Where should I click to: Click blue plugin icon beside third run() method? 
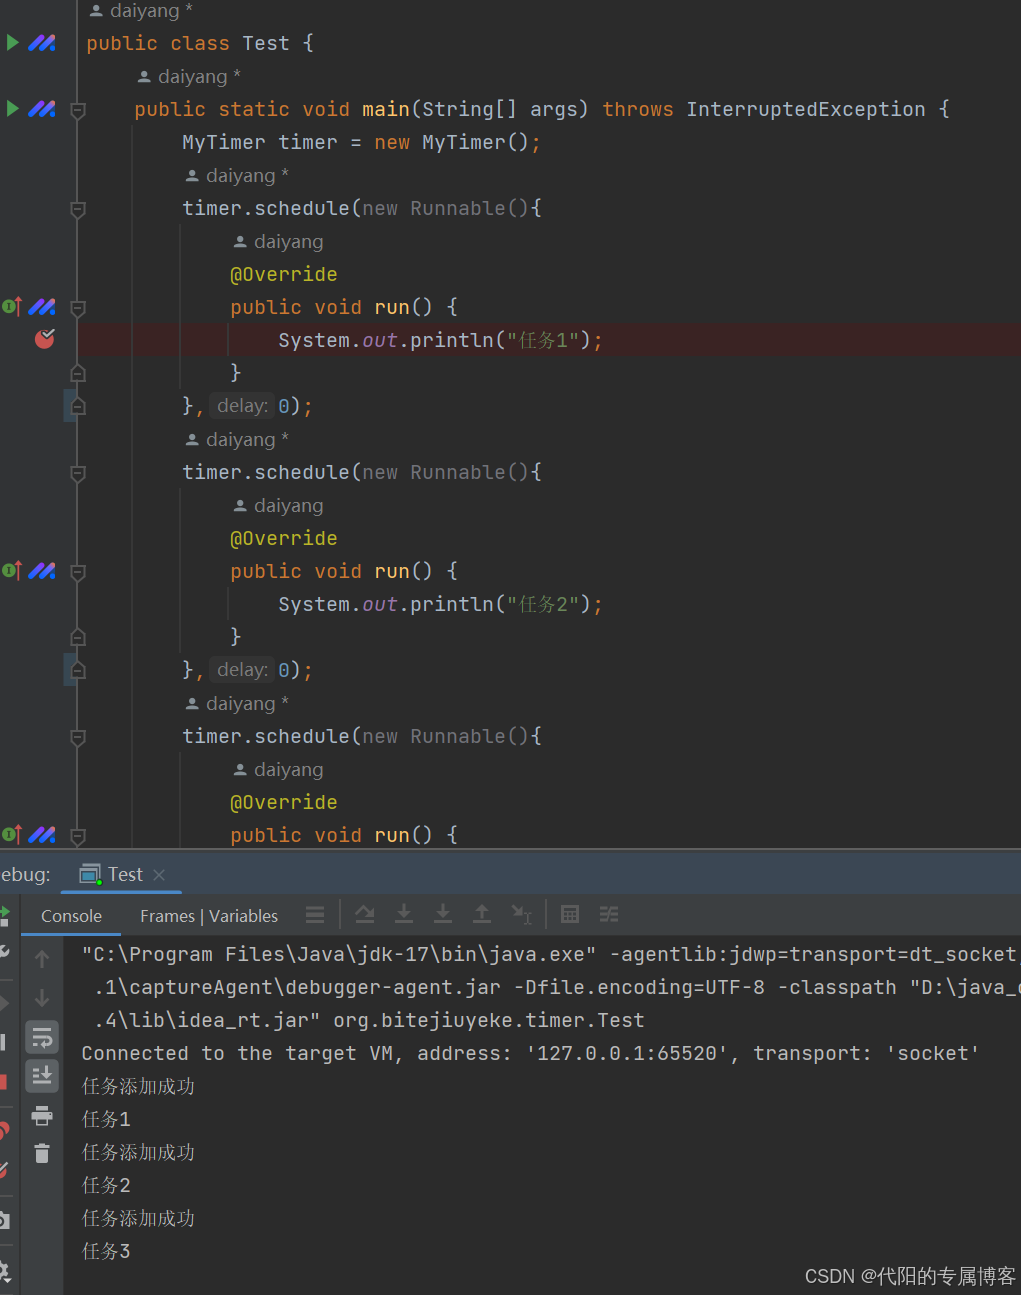[42, 835]
